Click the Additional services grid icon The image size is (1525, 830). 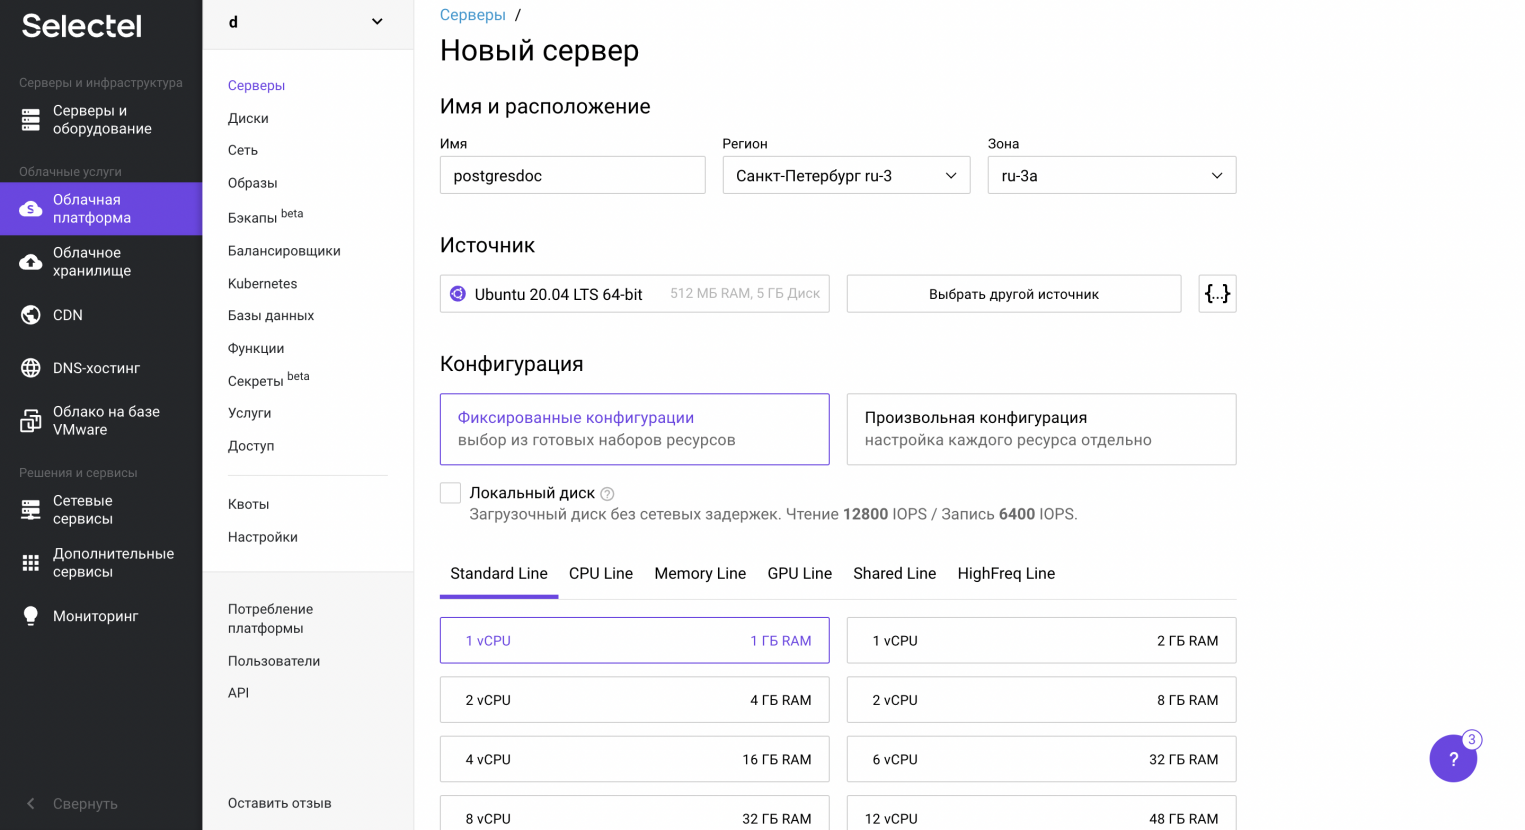click(x=31, y=563)
